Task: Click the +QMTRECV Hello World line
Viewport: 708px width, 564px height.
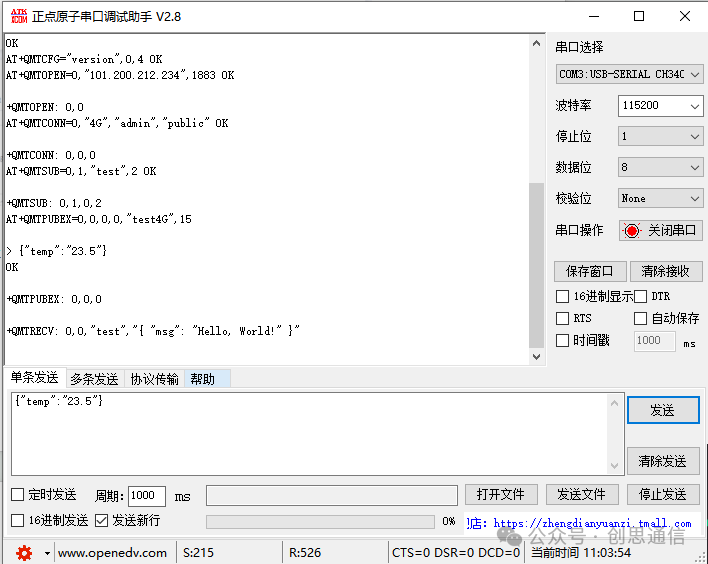Action: 153,331
